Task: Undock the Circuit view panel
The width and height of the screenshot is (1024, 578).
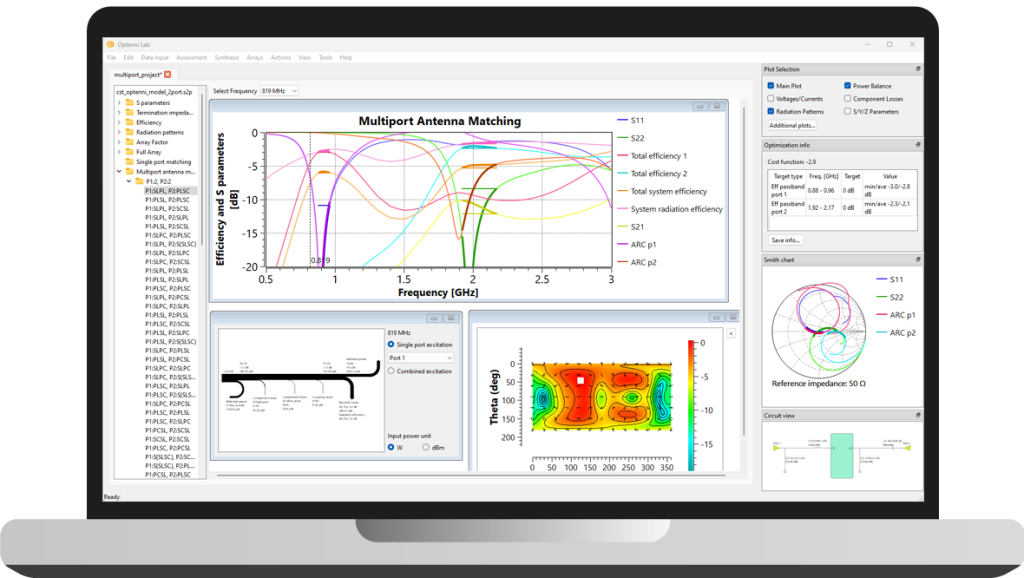Action: tap(918, 415)
